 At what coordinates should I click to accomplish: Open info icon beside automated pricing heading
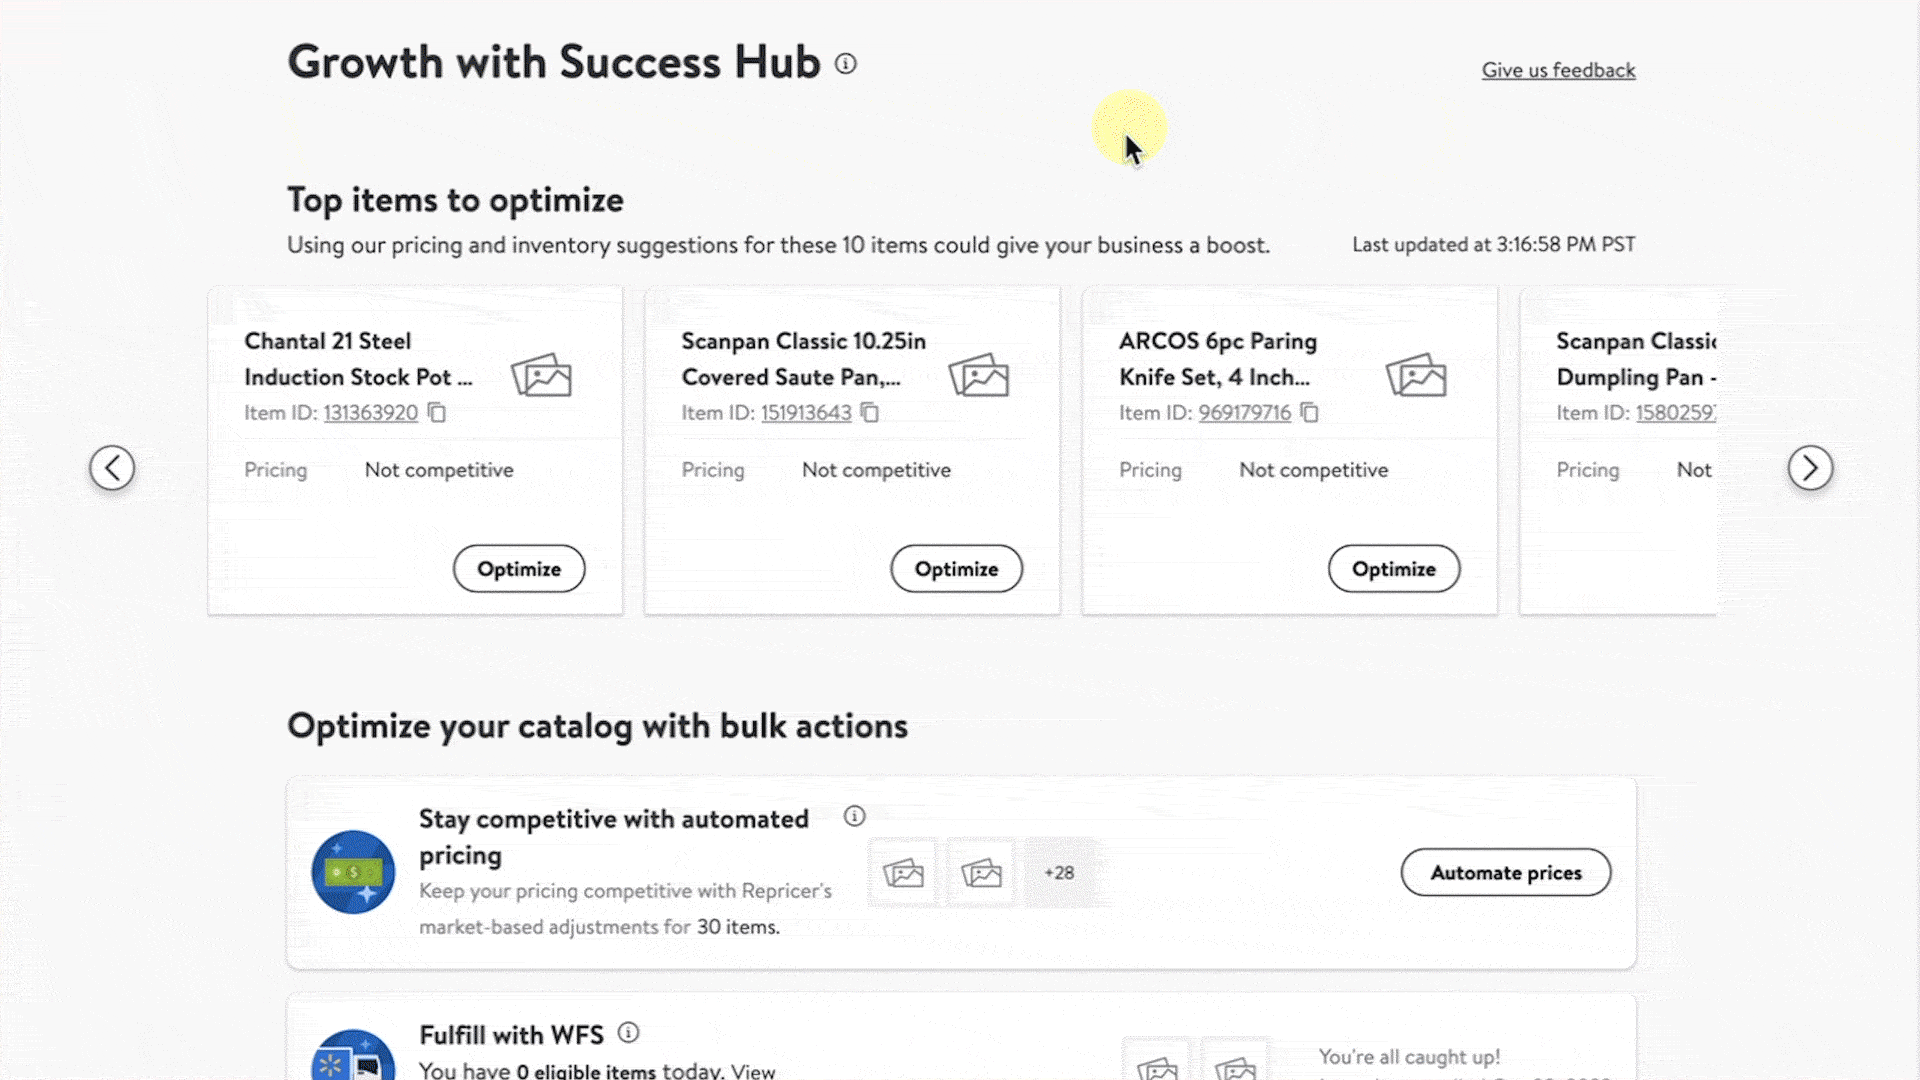click(x=854, y=816)
